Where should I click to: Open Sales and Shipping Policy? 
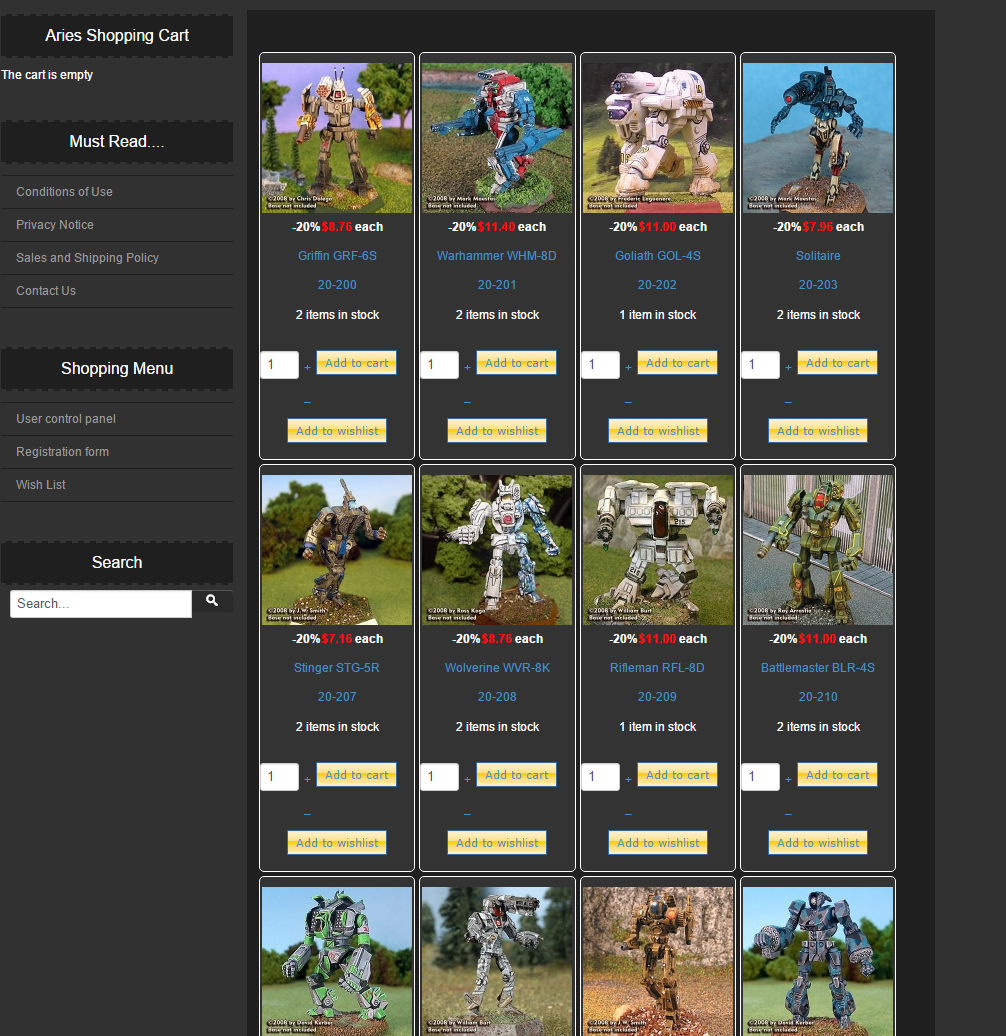pyautogui.click(x=87, y=258)
